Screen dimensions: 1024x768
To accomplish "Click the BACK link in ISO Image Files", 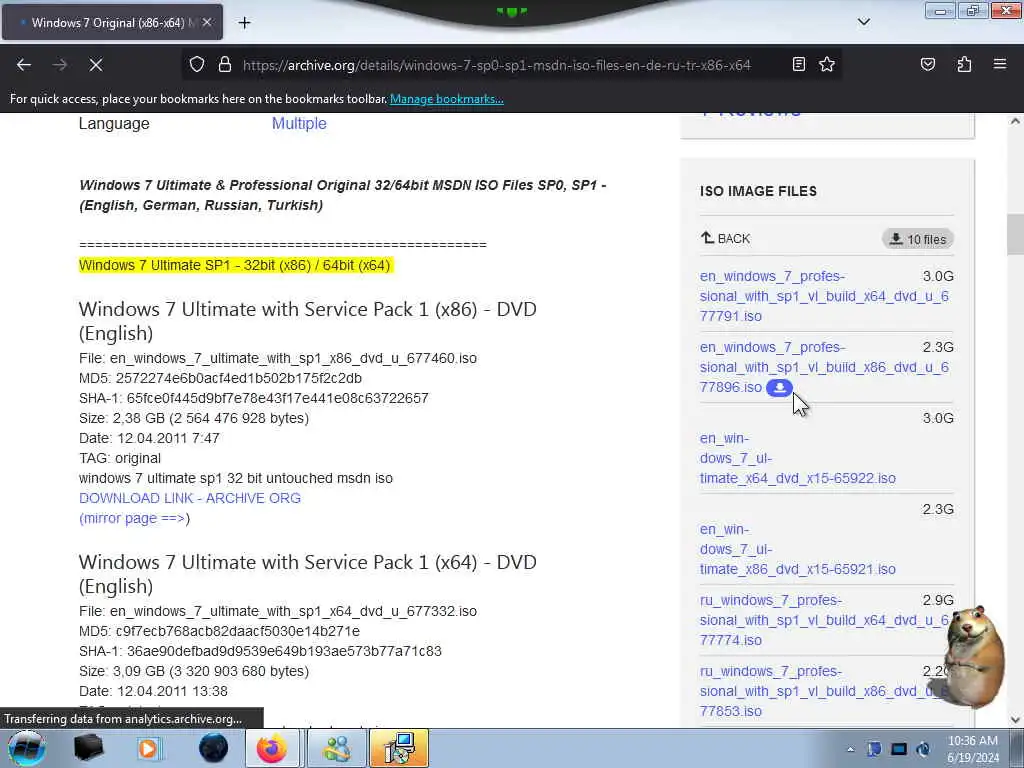I will (726, 238).
